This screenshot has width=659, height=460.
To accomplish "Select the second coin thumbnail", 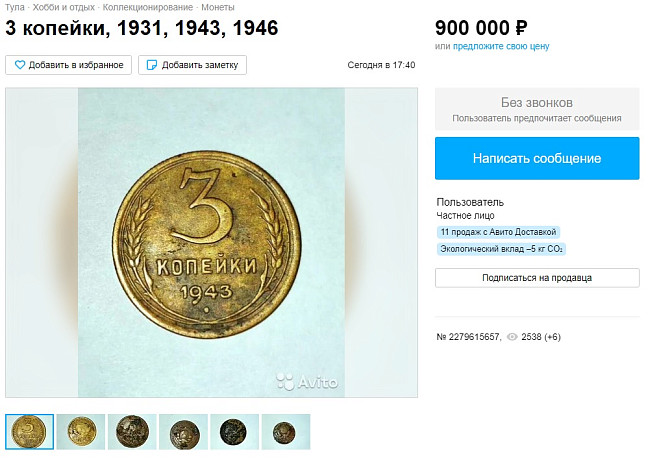I will (x=81, y=431).
